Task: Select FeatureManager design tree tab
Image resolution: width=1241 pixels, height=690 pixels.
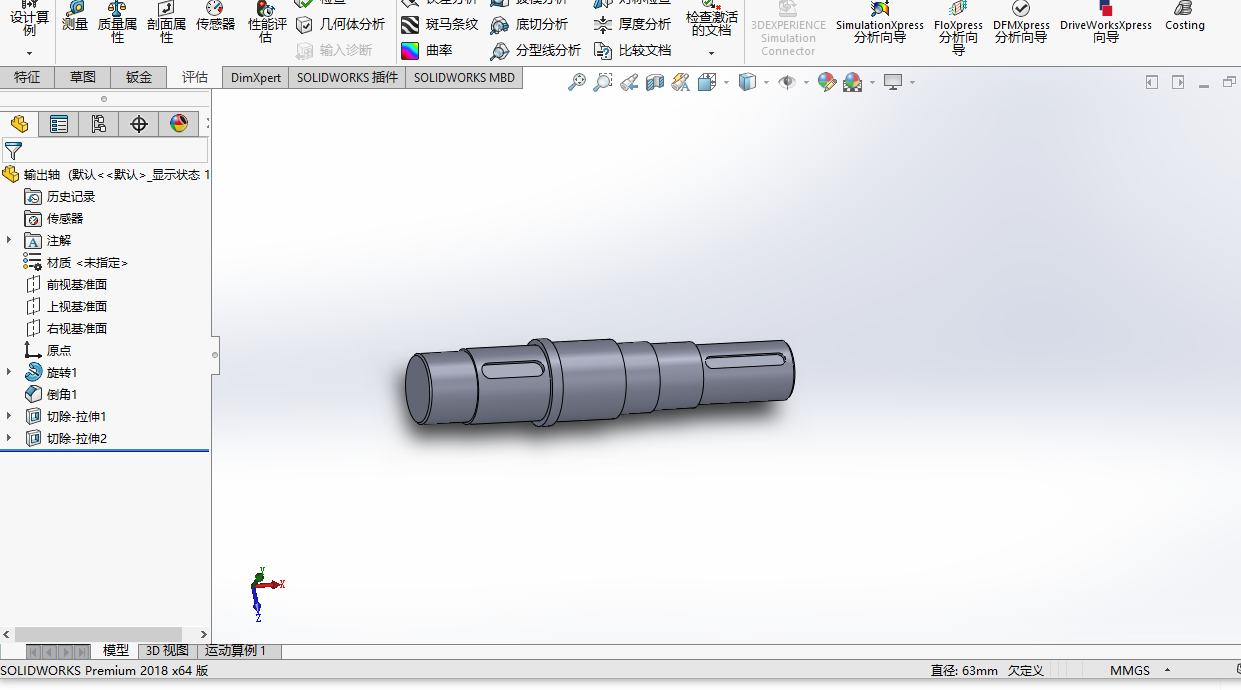Action: [x=19, y=124]
